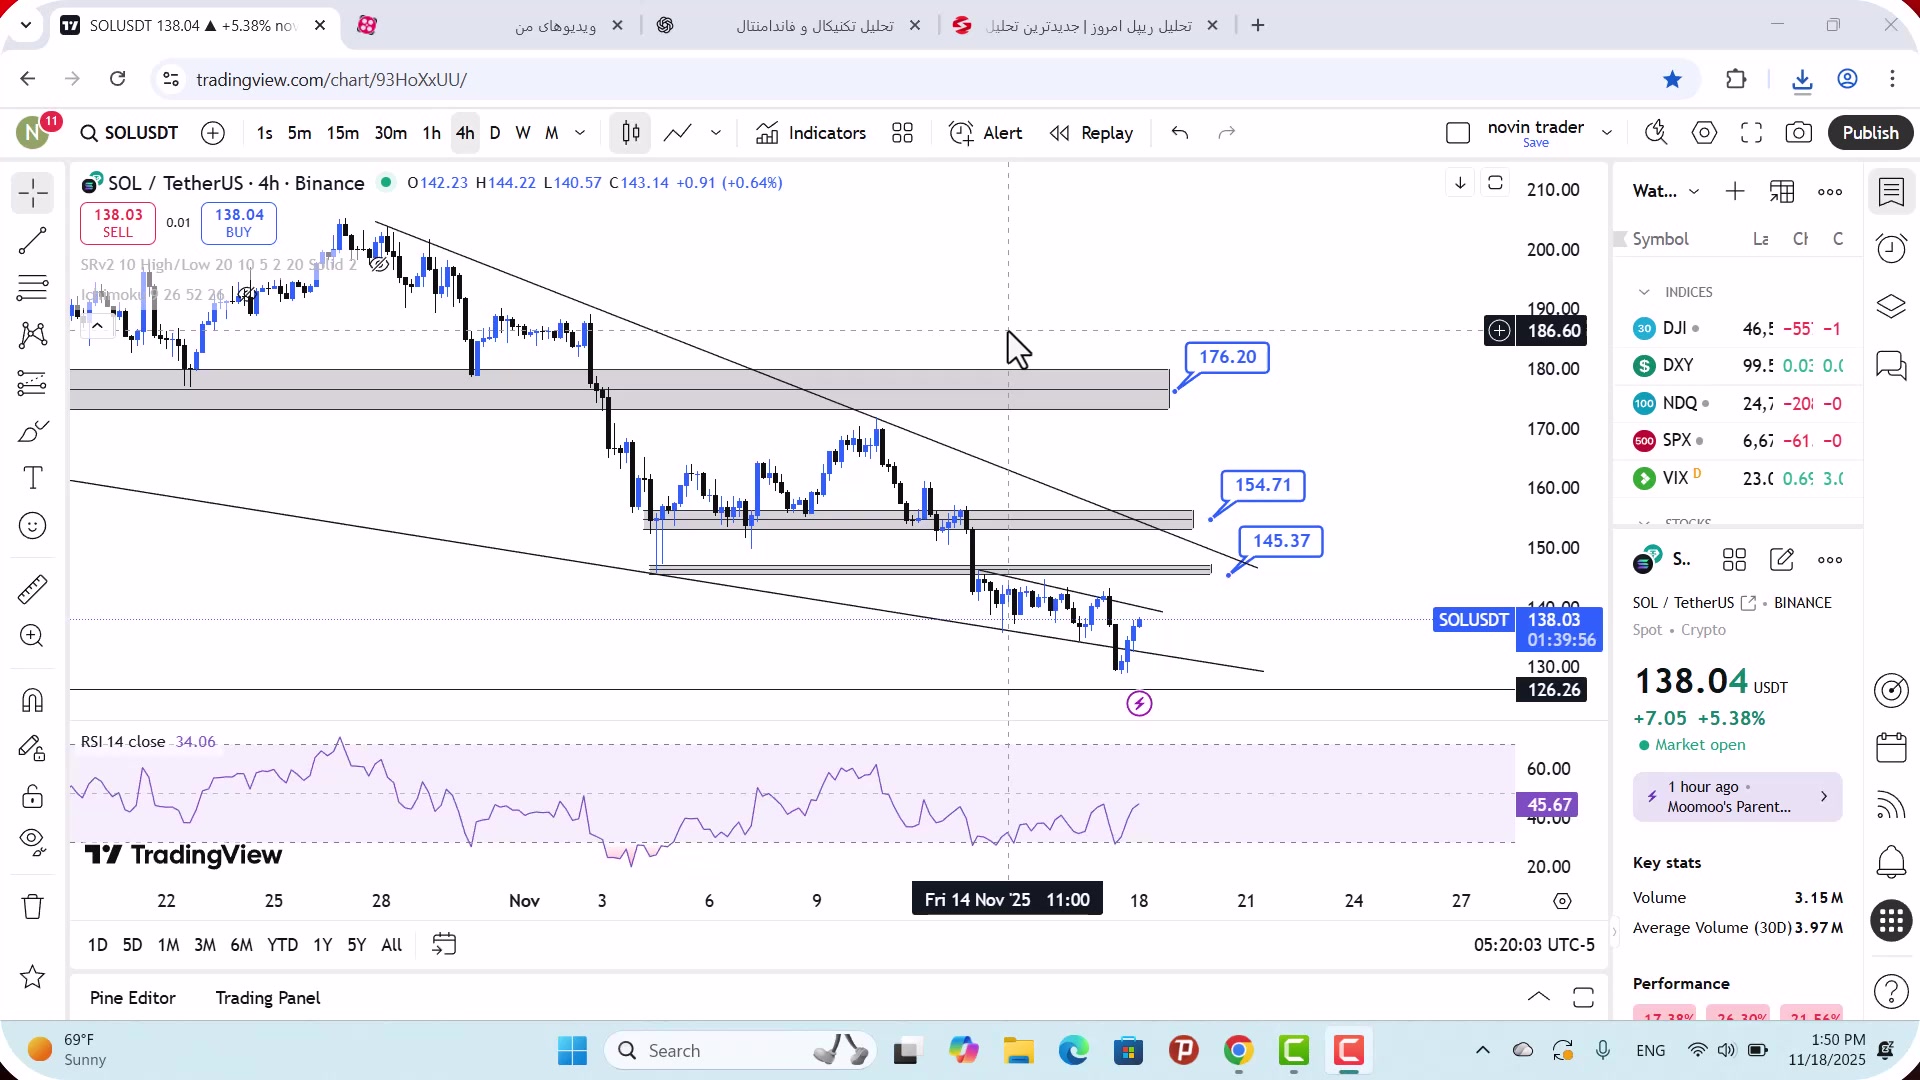Open the pattern drawing tools
1920x1080 pixels.
click(33, 335)
